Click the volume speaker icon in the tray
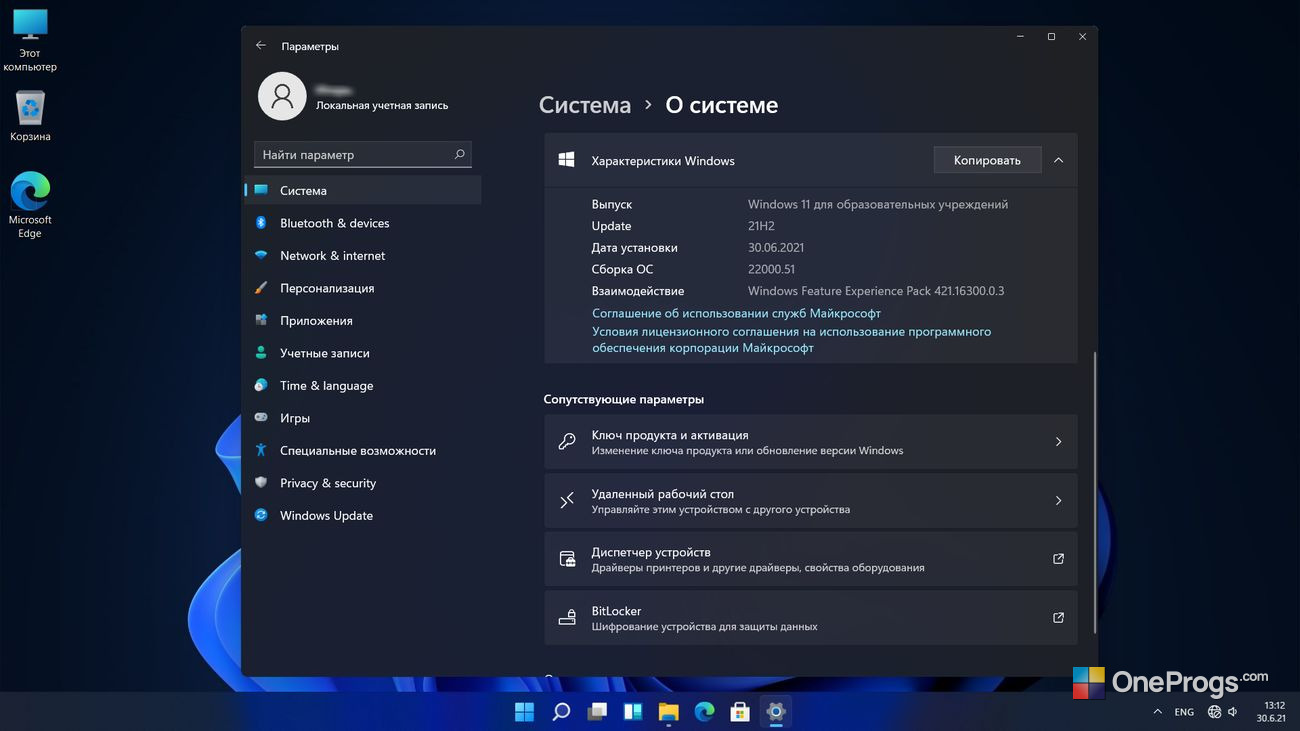The width and height of the screenshot is (1300, 731). pyautogui.click(x=1233, y=712)
